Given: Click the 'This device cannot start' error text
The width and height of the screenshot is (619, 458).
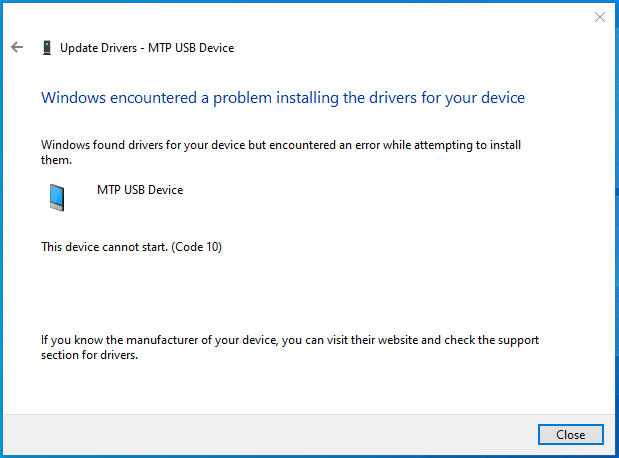Looking at the screenshot, I should click(x=105, y=247).
